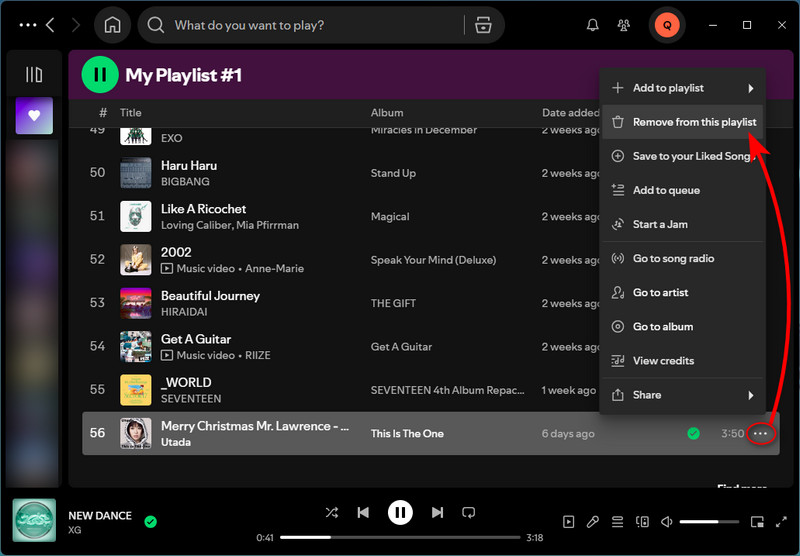Open the Share menu entry
Screen dimensions: 800x556
[682, 395]
